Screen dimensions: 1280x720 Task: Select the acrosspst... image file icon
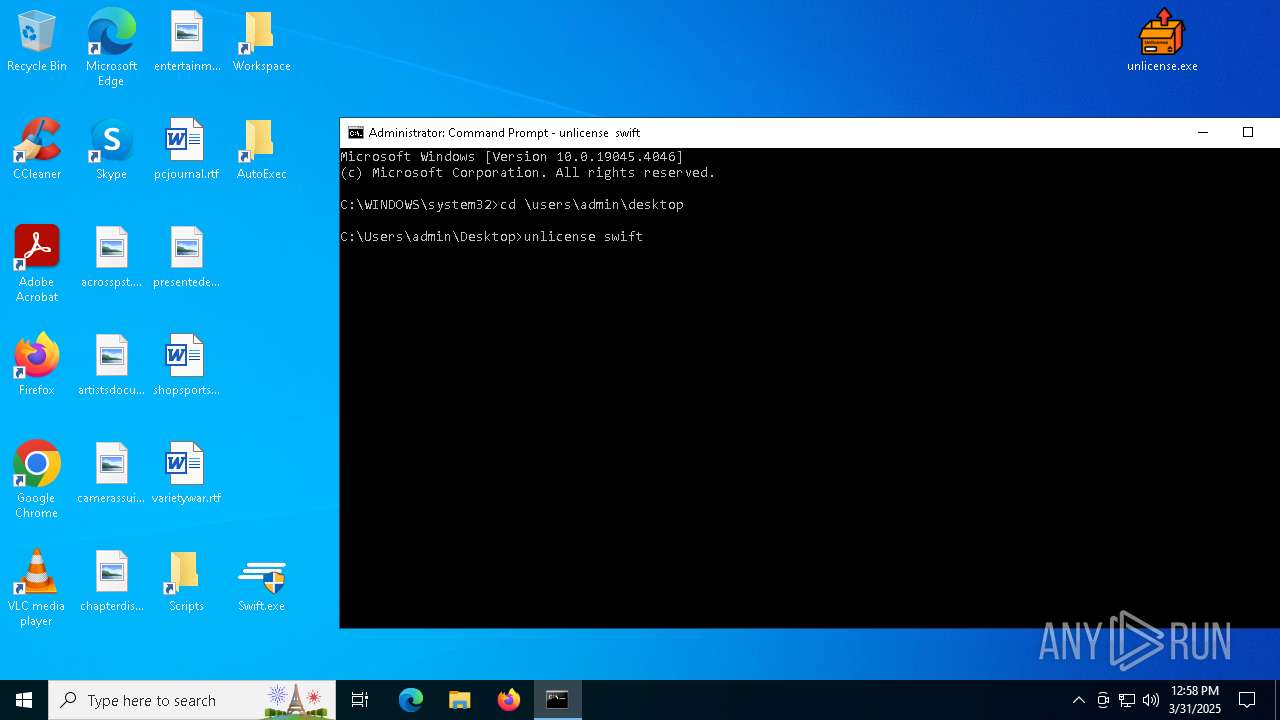pyautogui.click(x=111, y=258)
